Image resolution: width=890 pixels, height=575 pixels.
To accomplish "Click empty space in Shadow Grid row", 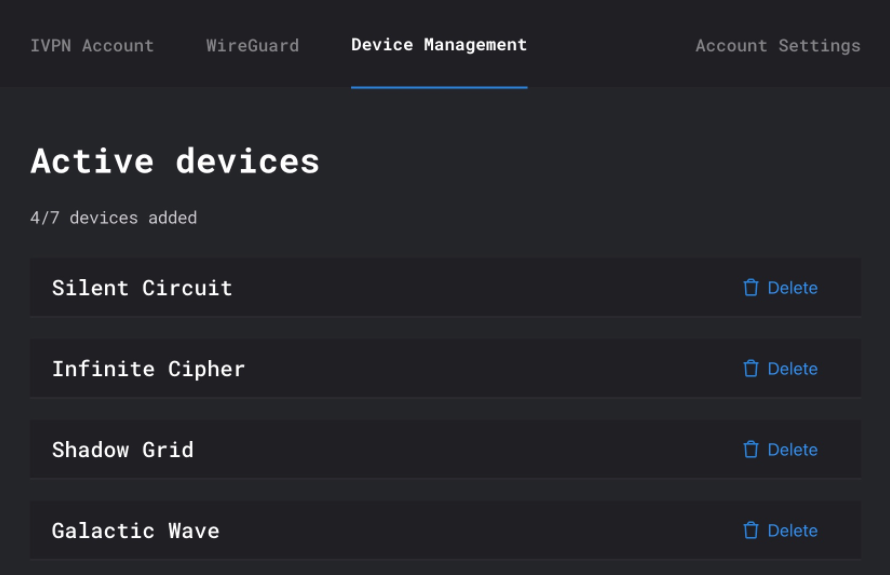I will [465, 450].
